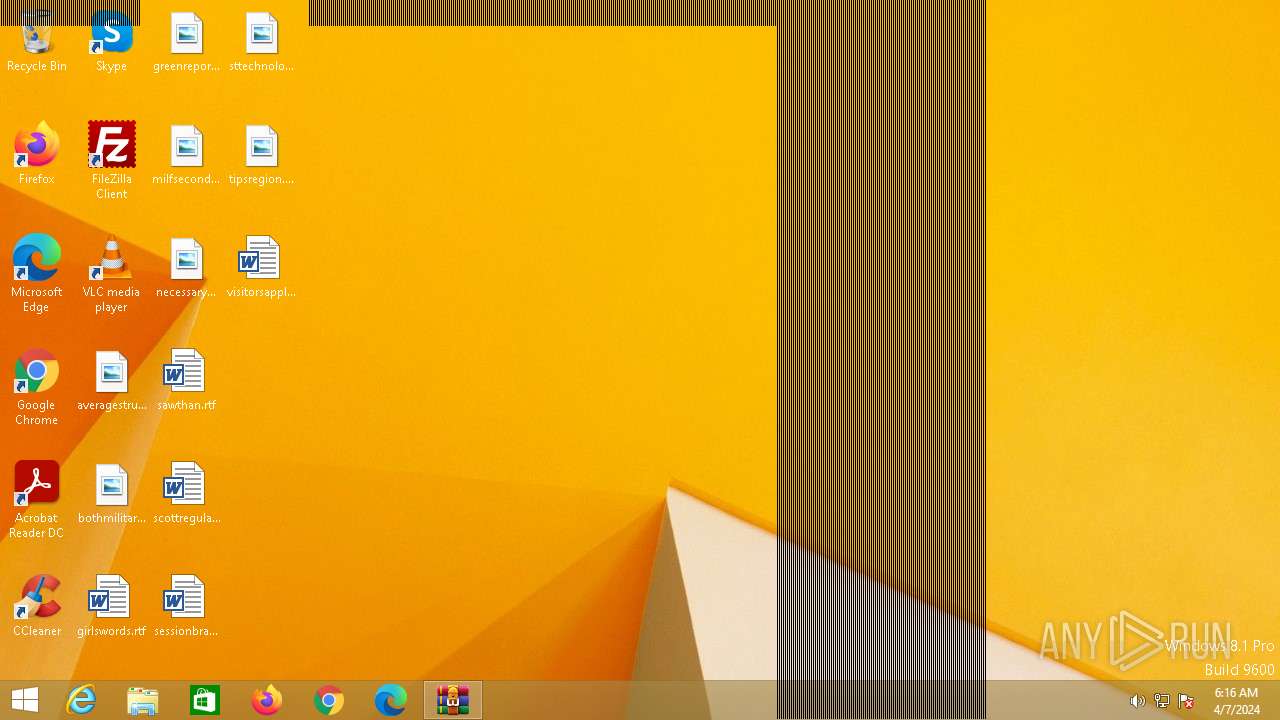Screen dimensions: 1280x720
Task: Launch Skype from the desktop
Action: [x=111, y=40]
